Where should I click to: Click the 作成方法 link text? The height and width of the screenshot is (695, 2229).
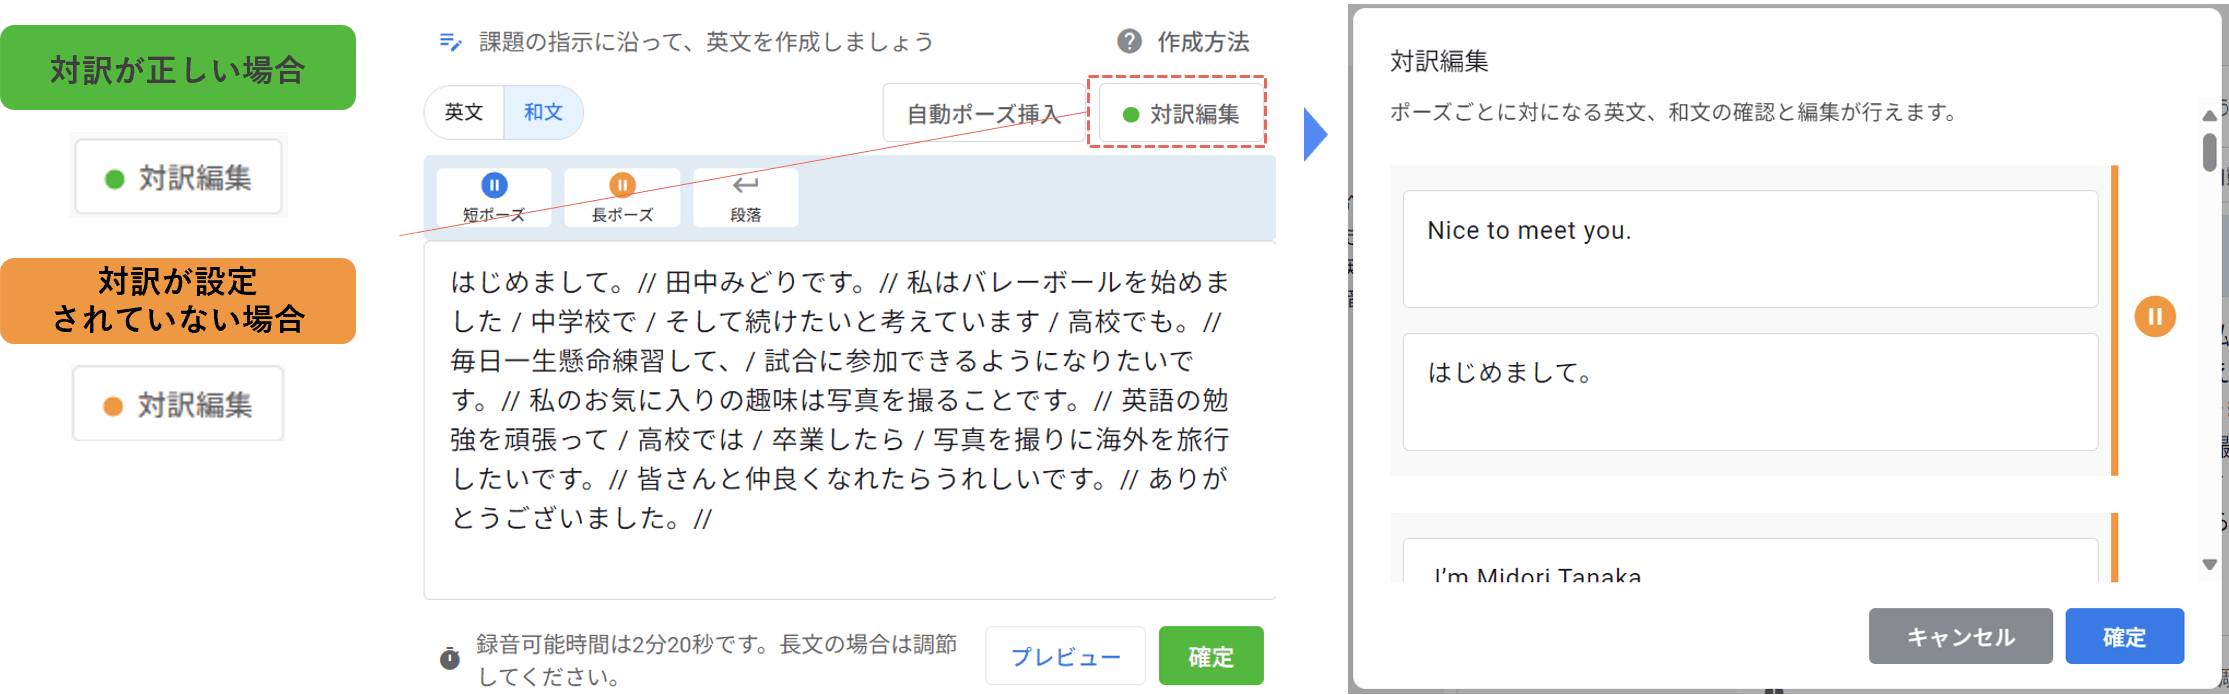(x=1203, y=42)
